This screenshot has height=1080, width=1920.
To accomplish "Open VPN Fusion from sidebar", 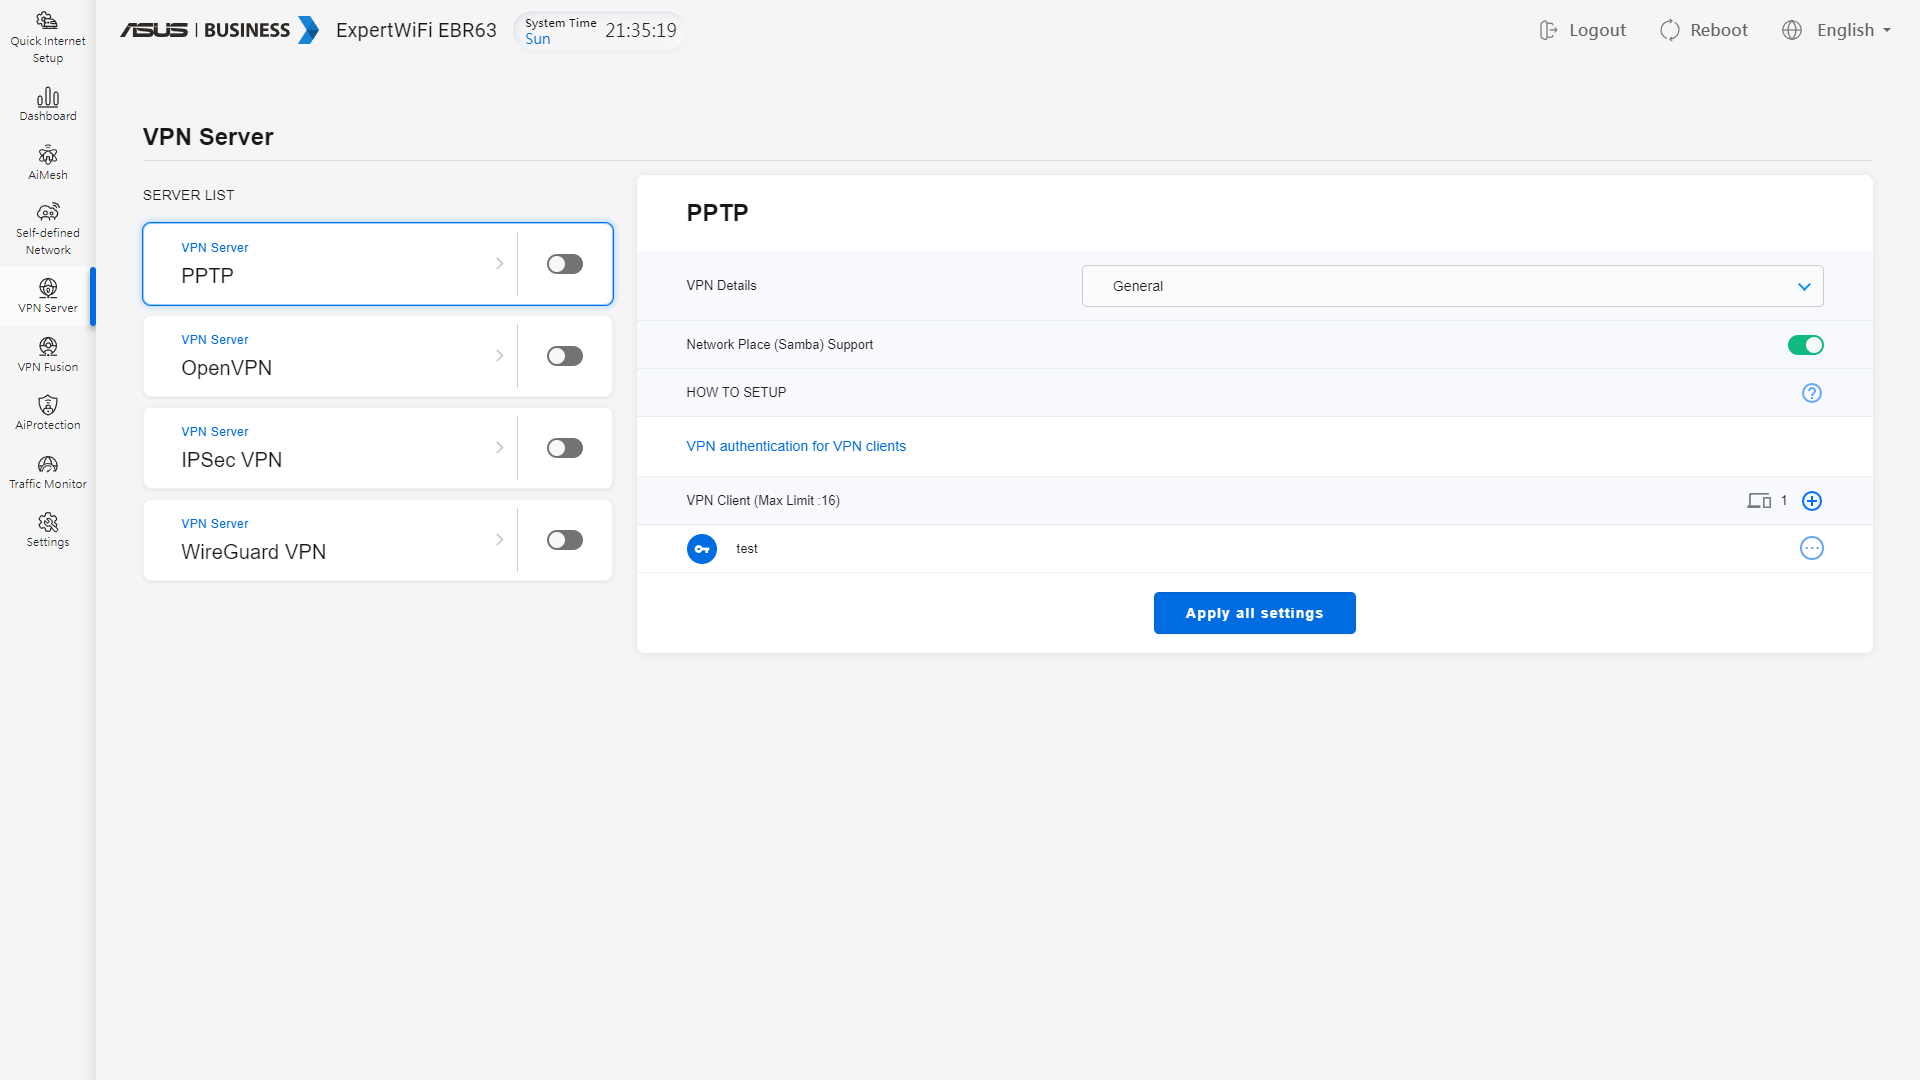I will point(47,354).
